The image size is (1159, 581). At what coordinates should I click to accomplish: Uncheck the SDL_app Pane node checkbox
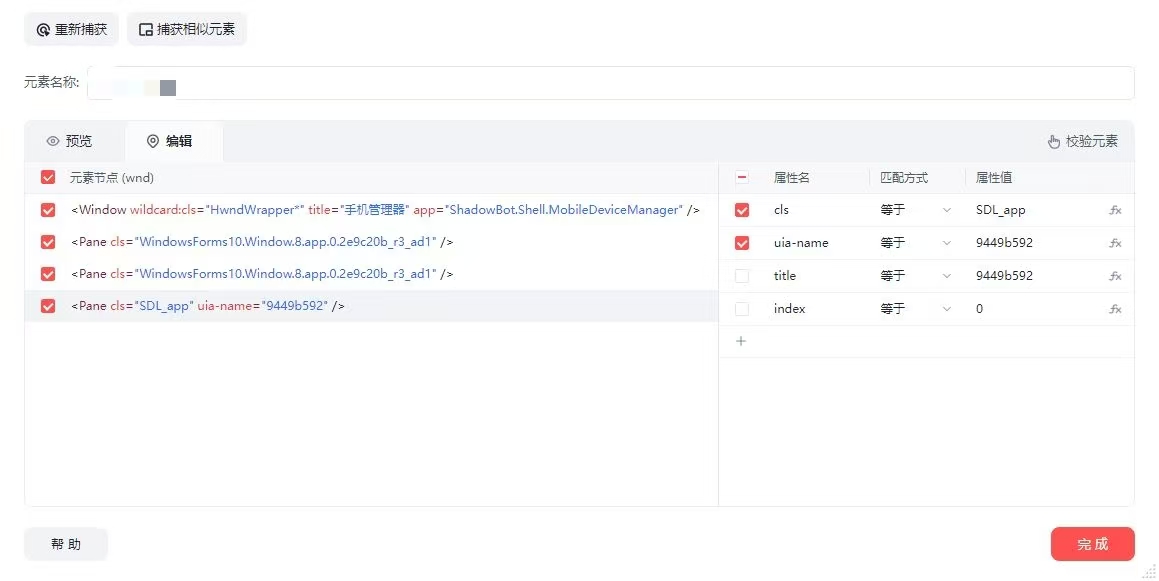(x=48, y=306)
